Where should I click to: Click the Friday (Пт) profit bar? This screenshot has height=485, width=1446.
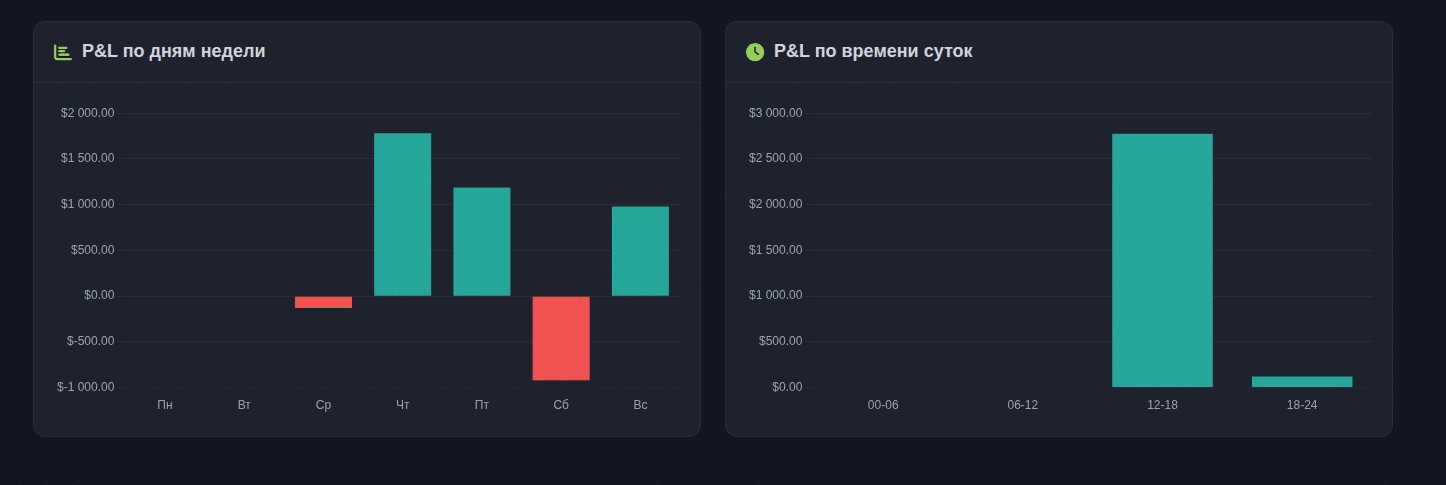pyautogui.click(x=481, y=241)
